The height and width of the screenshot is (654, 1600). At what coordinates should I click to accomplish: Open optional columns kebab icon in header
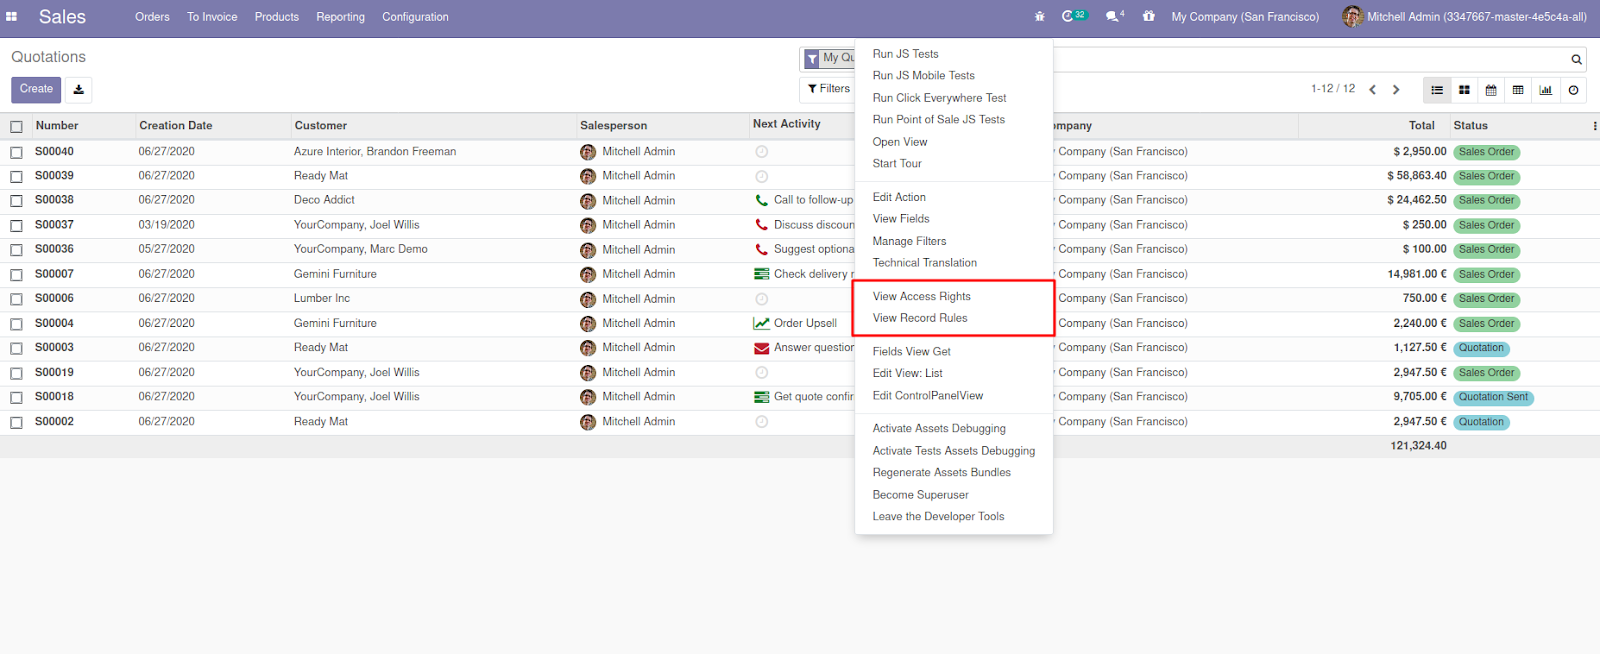tap(1595, 126)
